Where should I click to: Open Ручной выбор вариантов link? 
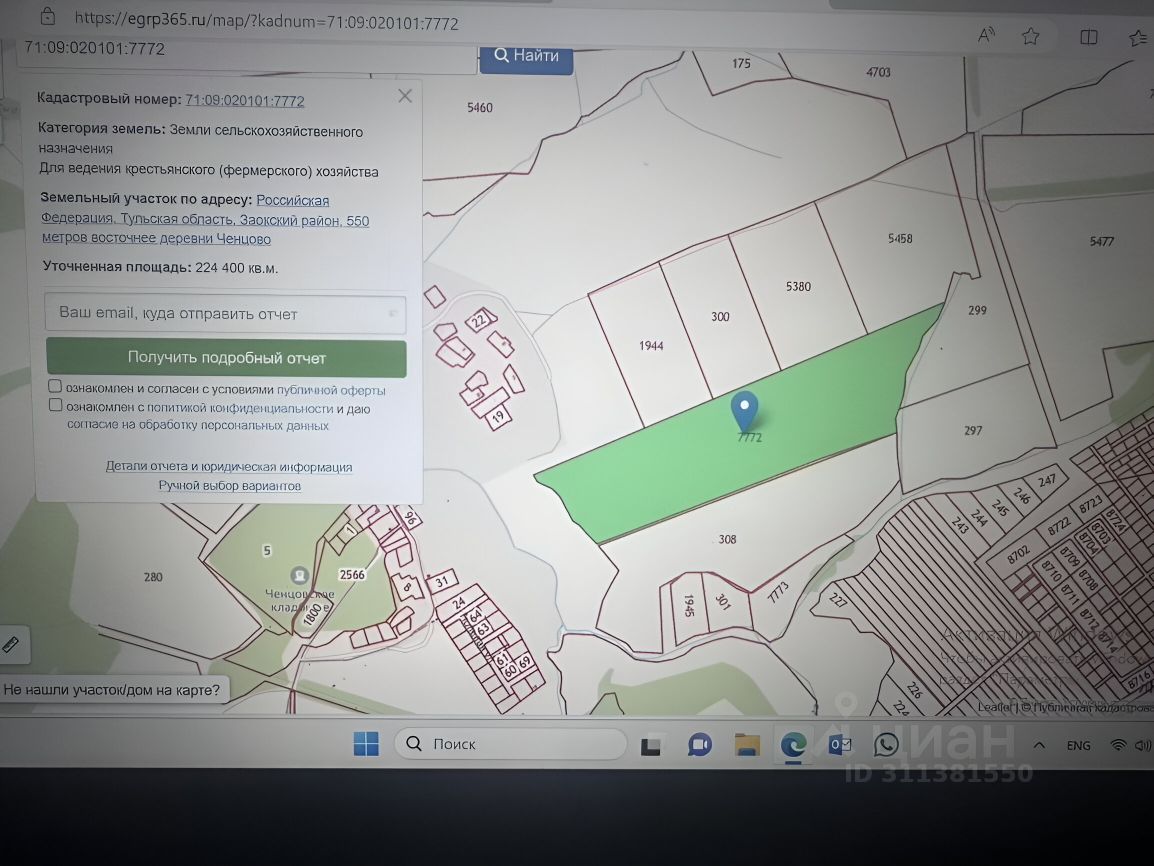(x=230, y=486)
